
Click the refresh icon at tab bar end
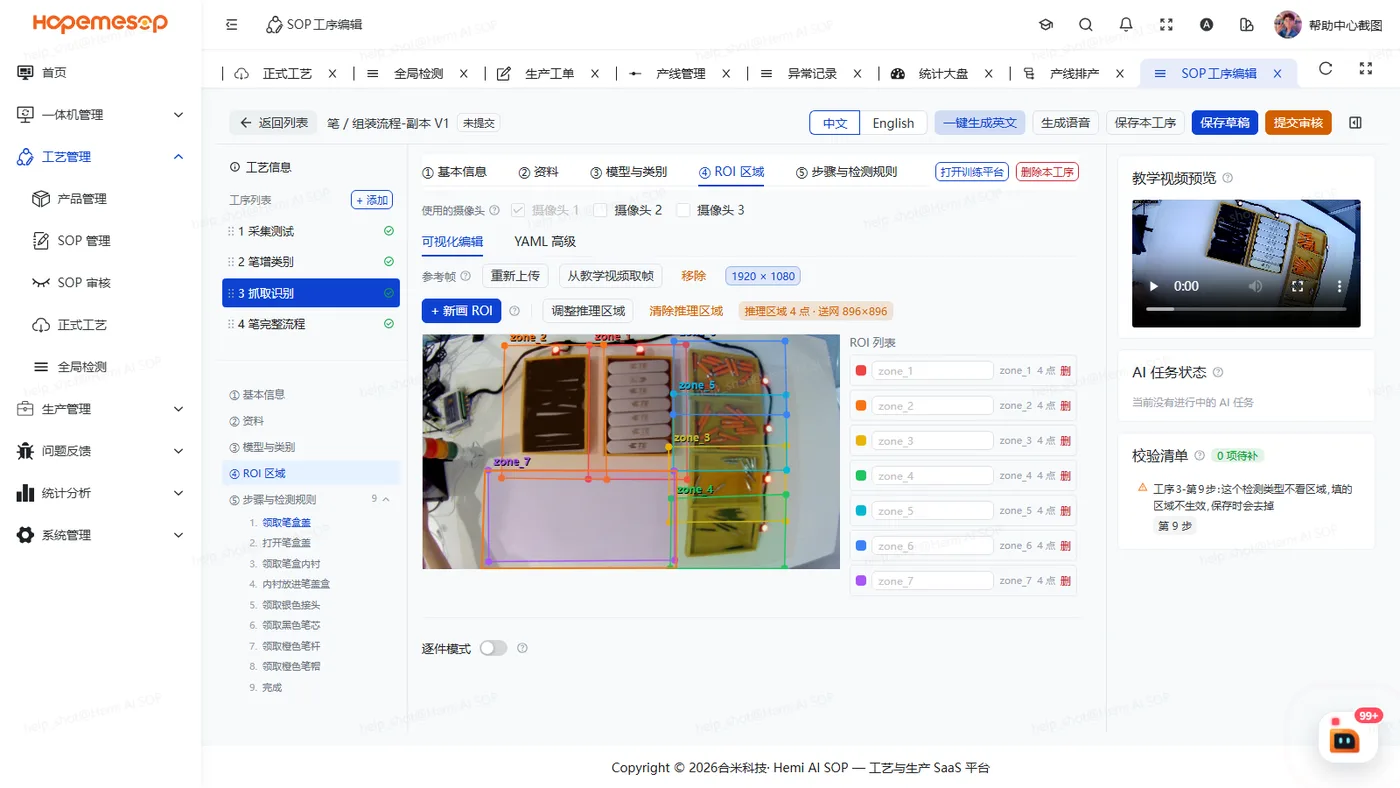click(x=1326, y=69)
